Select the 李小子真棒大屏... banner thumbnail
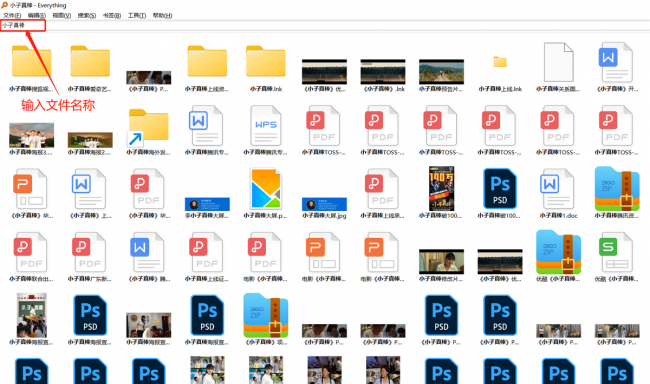The height and width of the screenshot is (384, 650). [207, 204]
